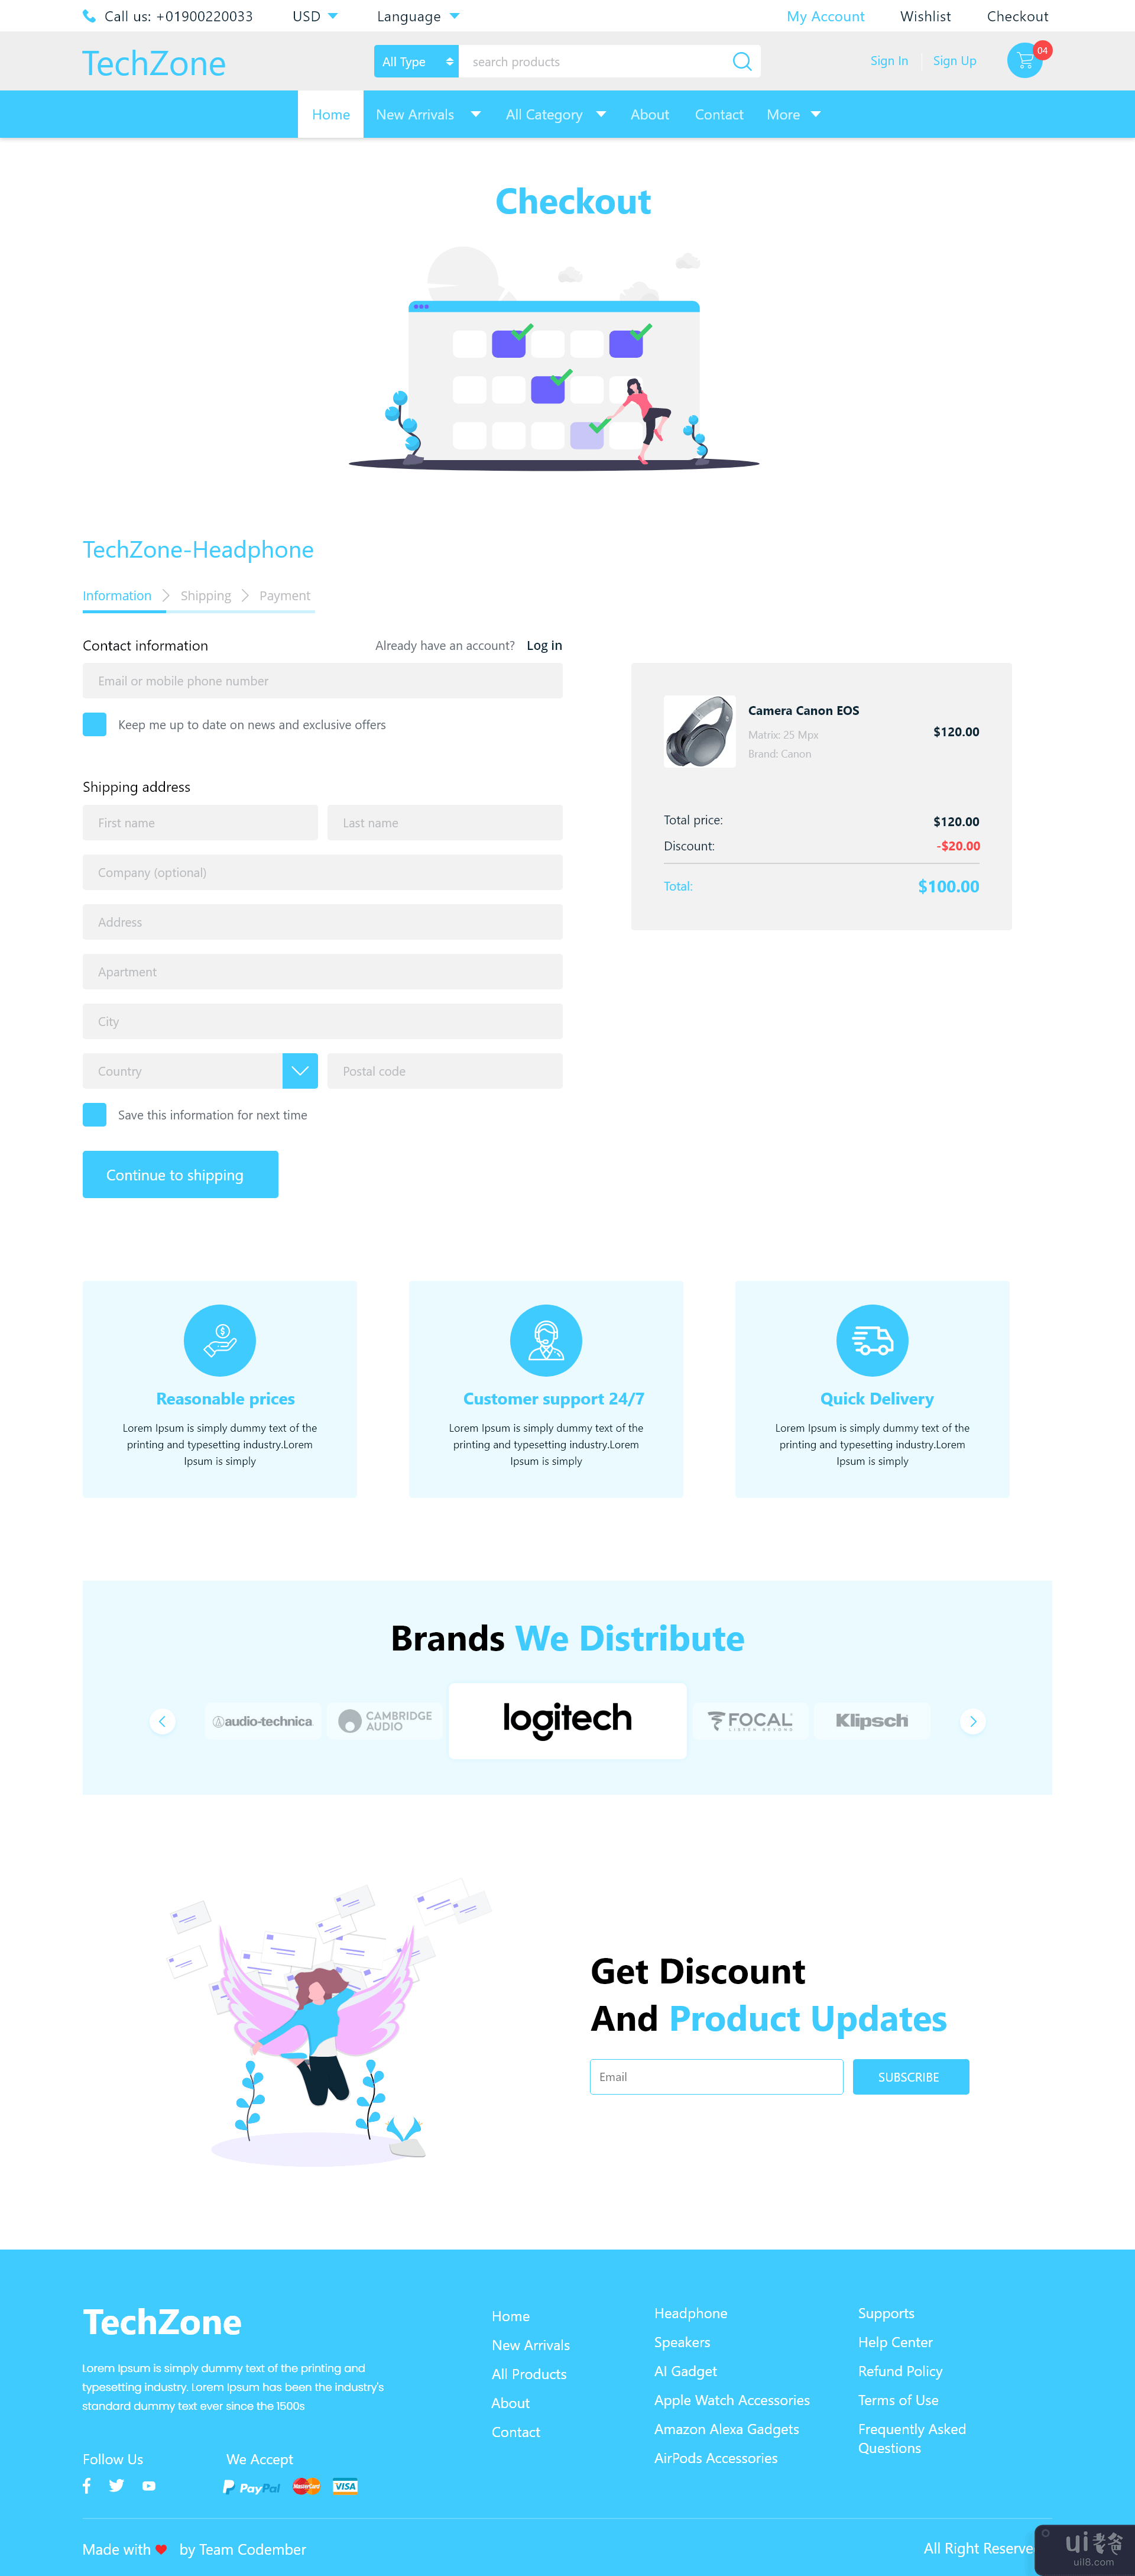
Task: Enable Save this information for next time
Action: [x=93, y=1115]
